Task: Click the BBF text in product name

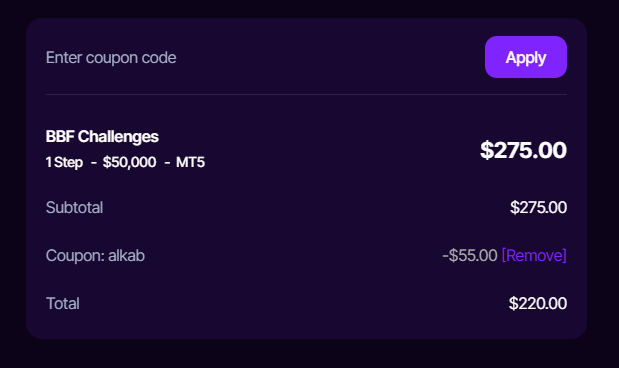Action: pos(60,137)
